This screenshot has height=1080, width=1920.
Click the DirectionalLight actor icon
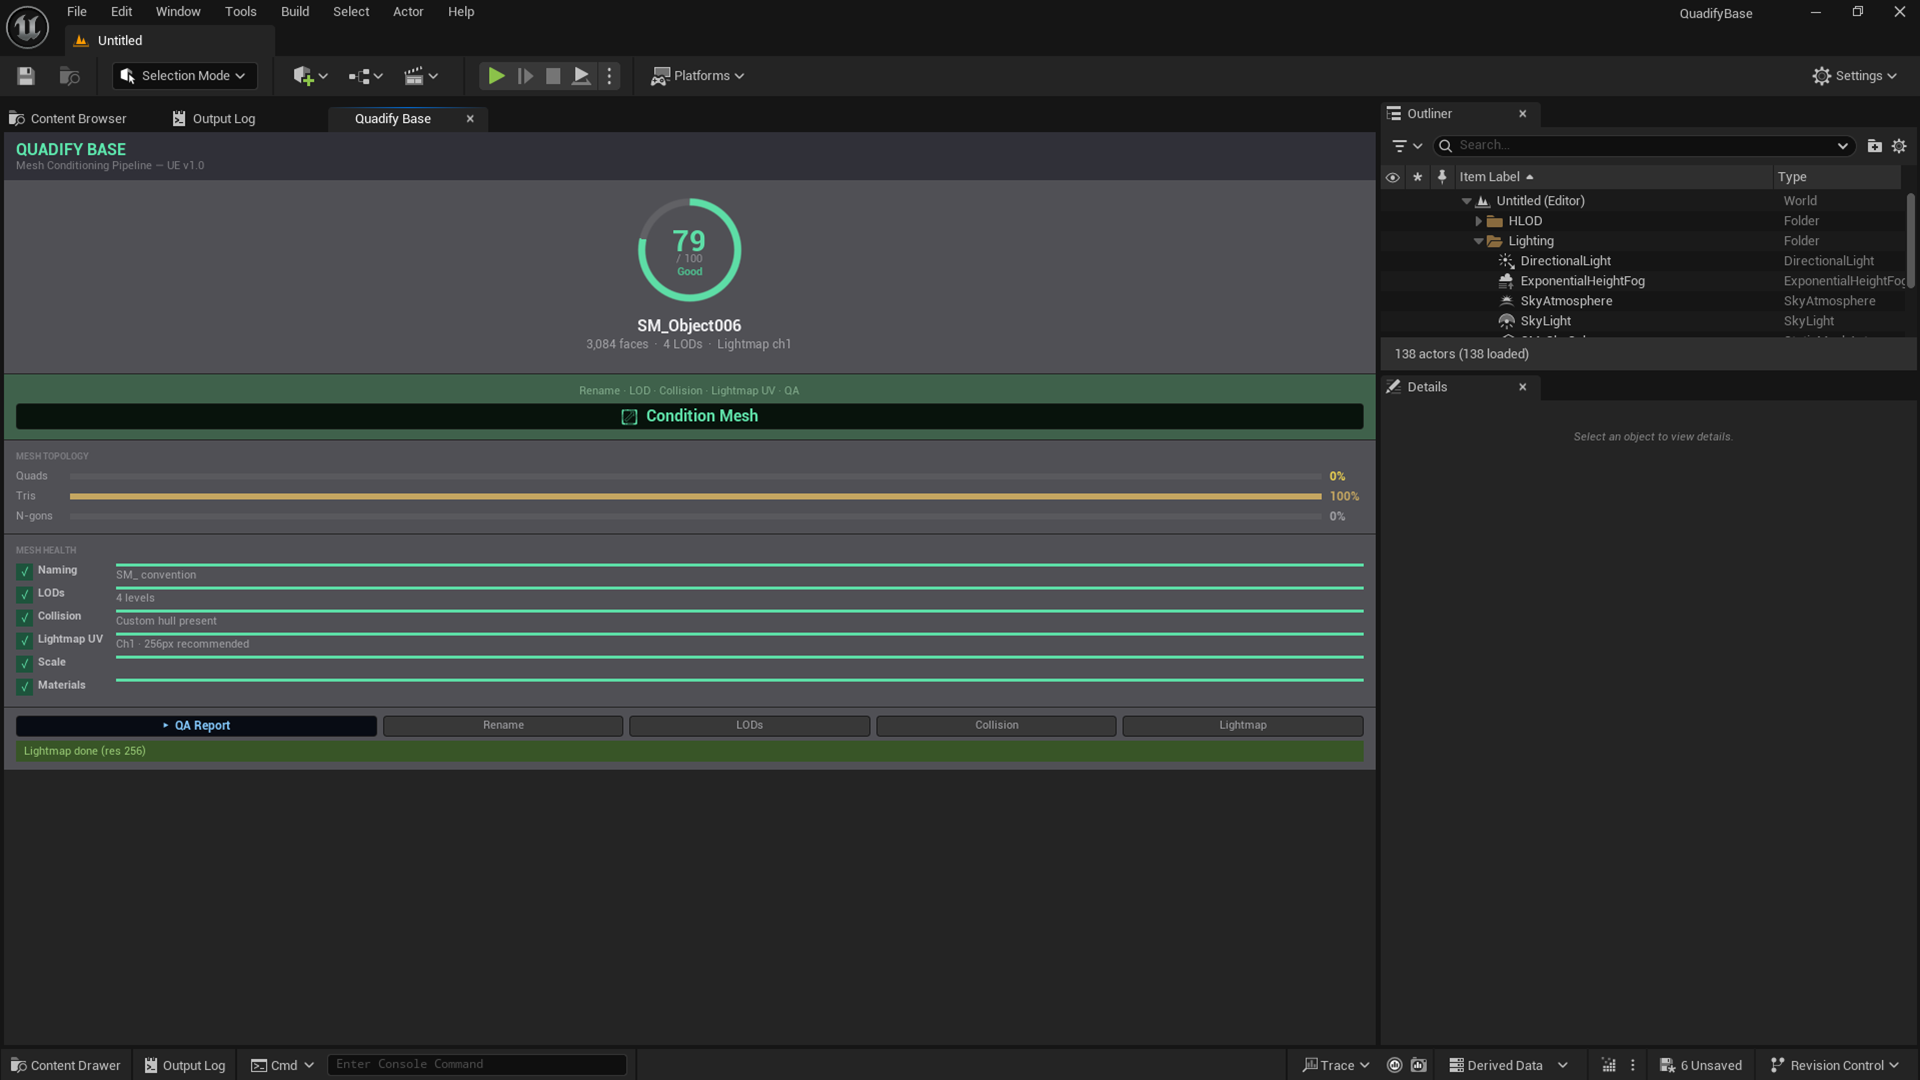click(1506, 261)
